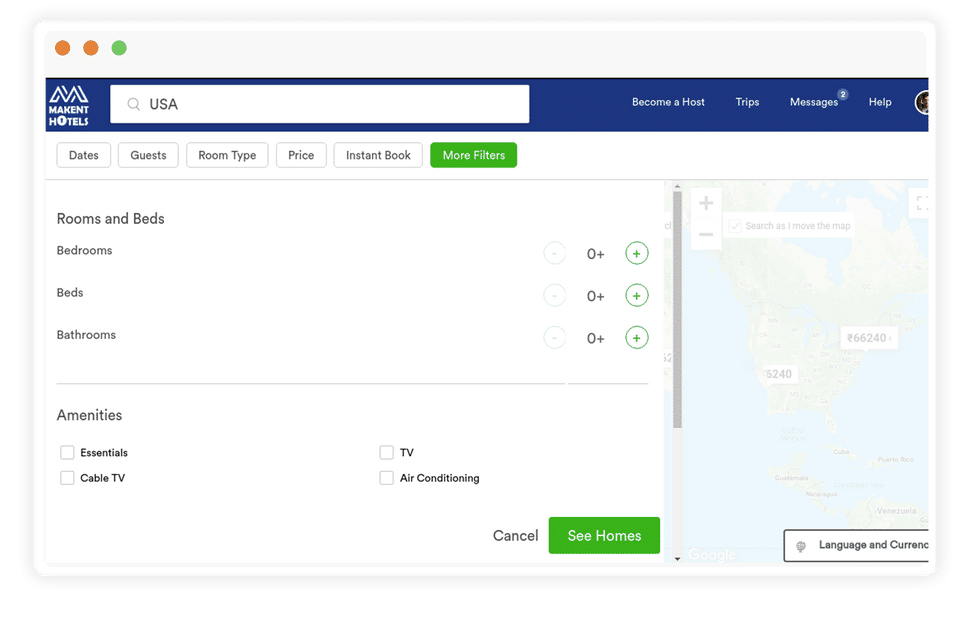Zoom in on the map
Screen dimensions: 960x624
[706, 203]
